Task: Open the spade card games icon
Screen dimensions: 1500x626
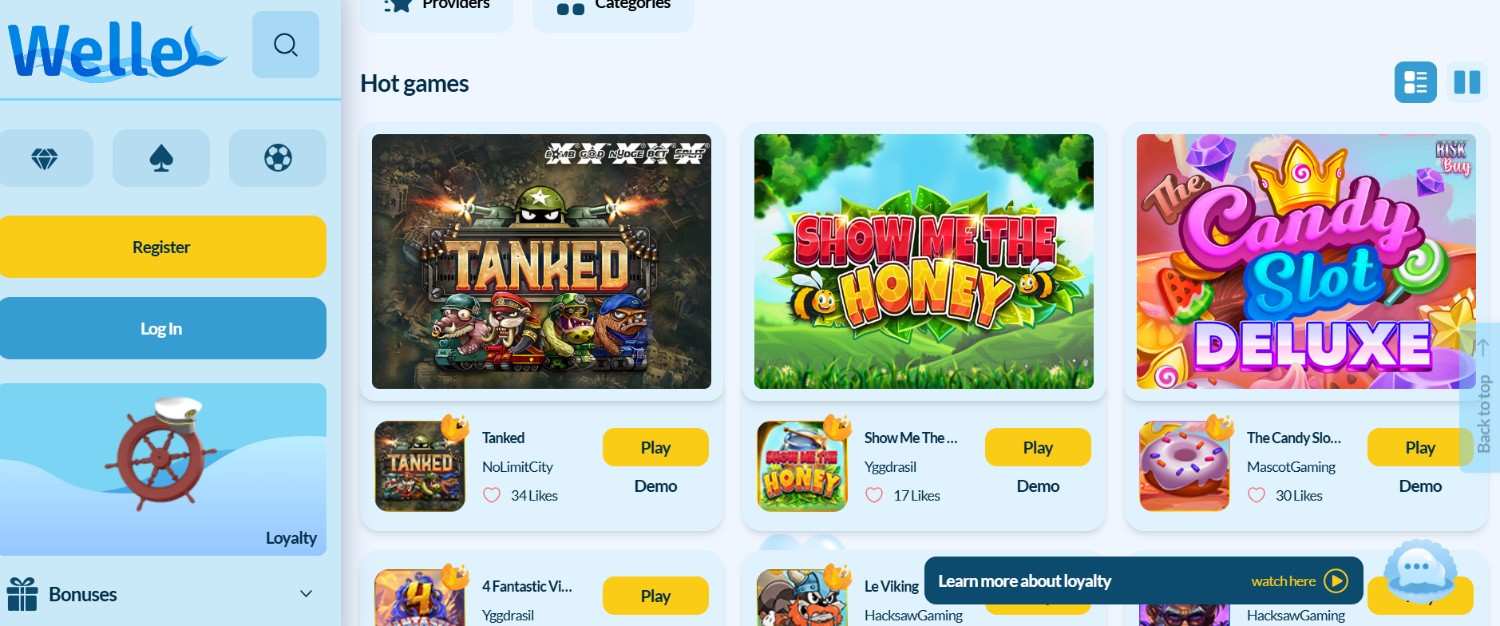Action: [x=161, y=158]
